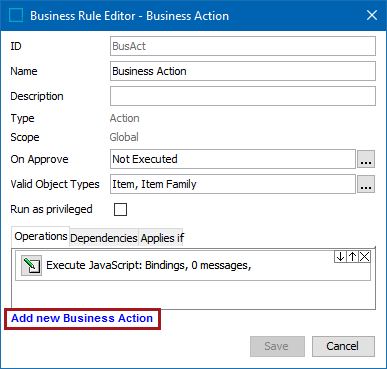Select the ID field containing BusAct
Screen dimensions: 387x369
(x=243, y=46)
